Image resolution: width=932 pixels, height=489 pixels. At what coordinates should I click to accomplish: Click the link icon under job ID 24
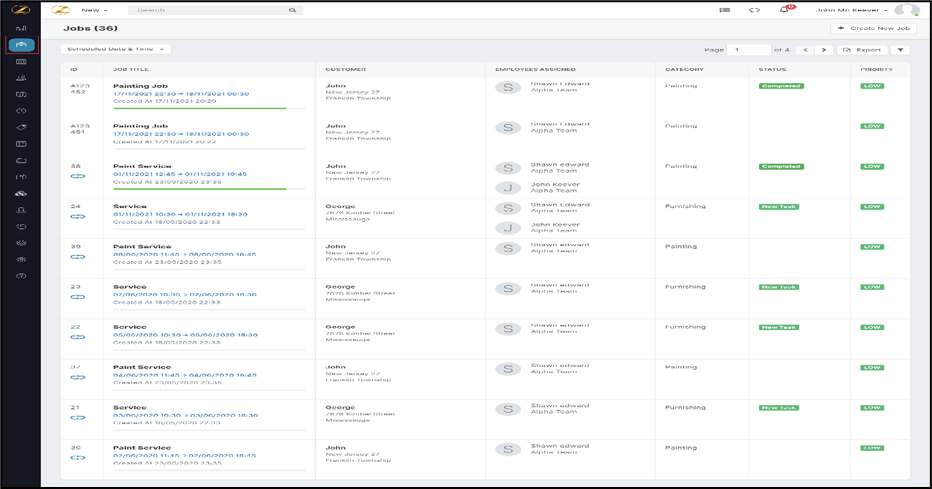click(x=77, y=216)
